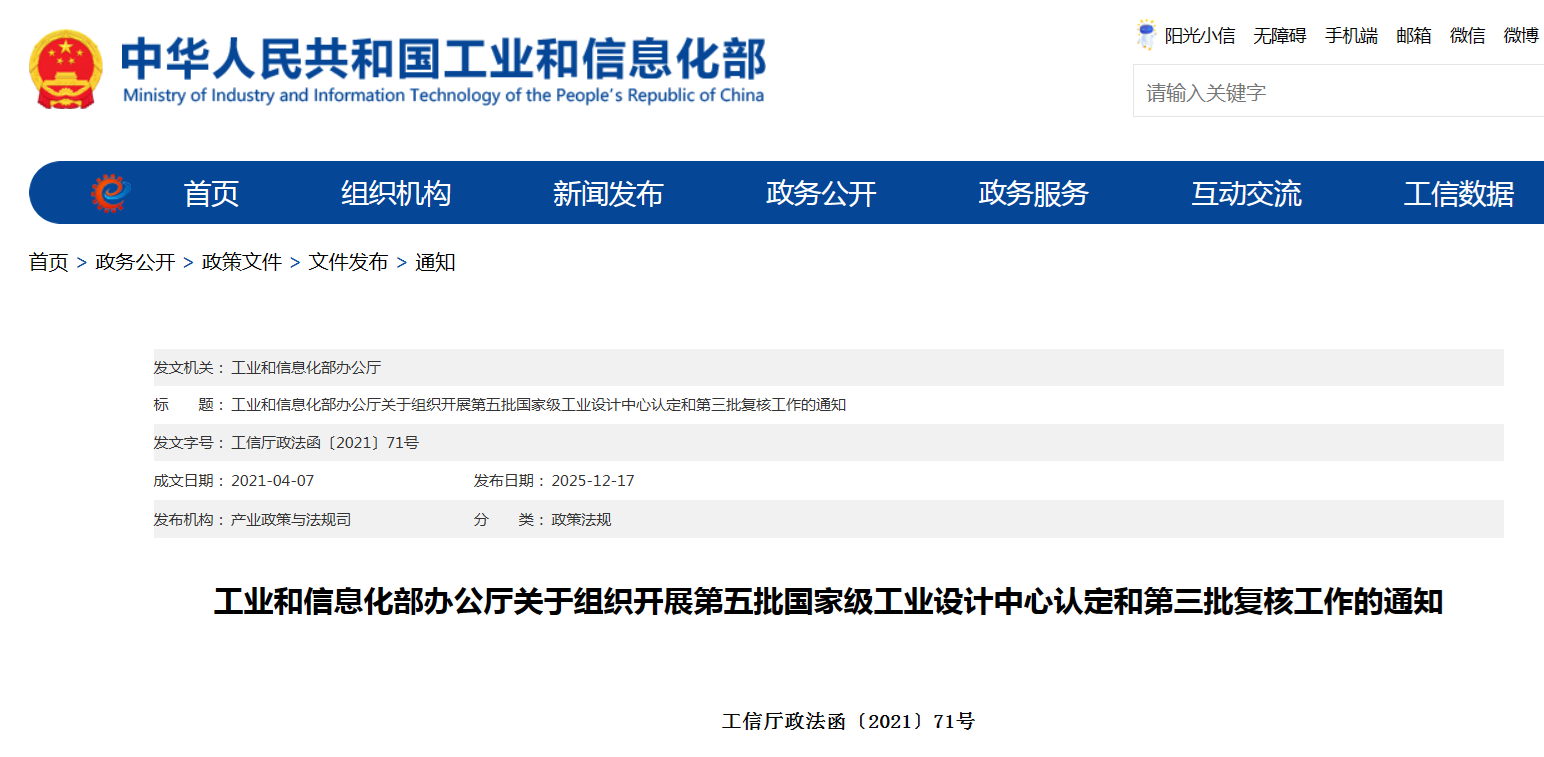Click the Sunshine Xiaoxin robot icon
This screenshot has height=757, width=1544.
[1146, 35]
